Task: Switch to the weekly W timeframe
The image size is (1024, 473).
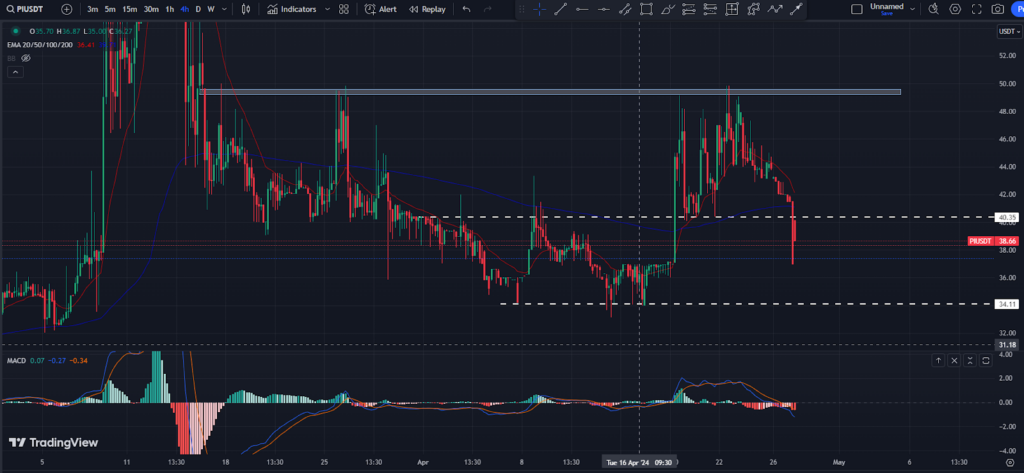Action: point(211,9)
